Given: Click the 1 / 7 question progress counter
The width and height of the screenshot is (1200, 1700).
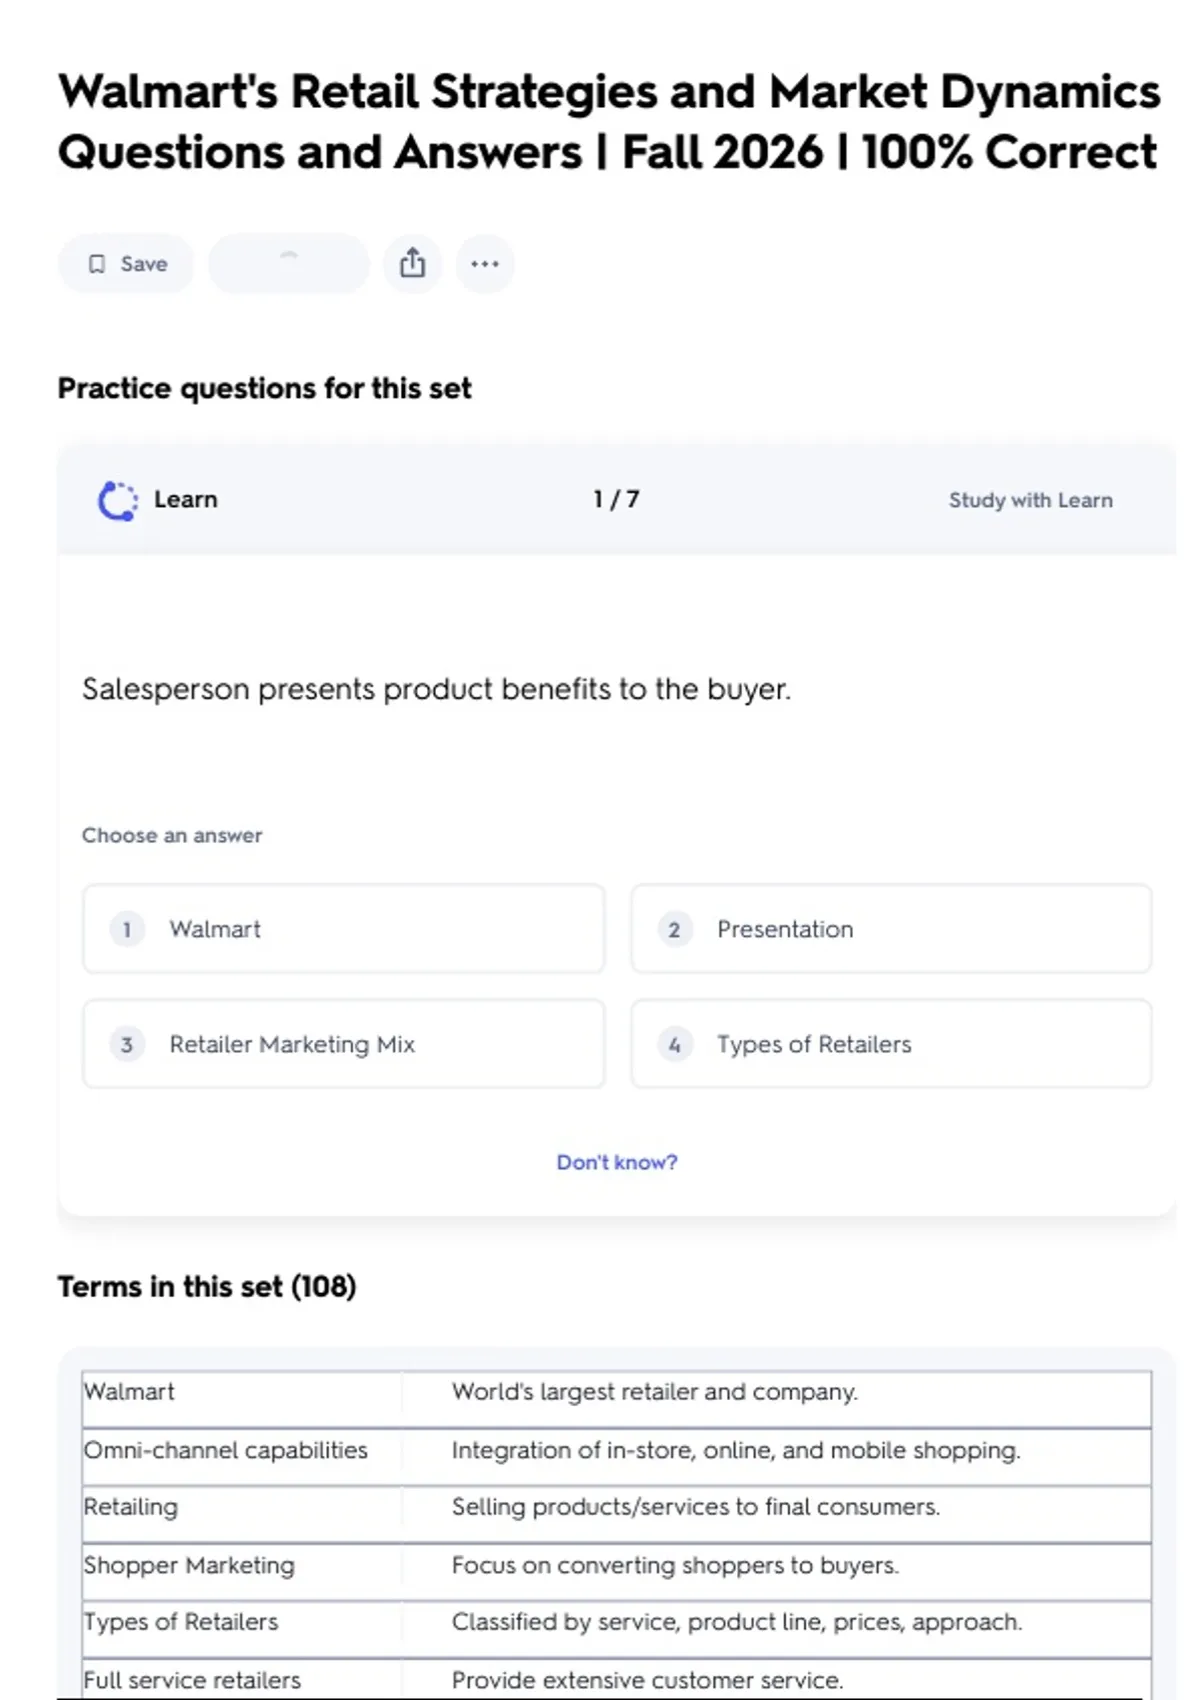Looking at the screenshot, I should tap(616, 499).
